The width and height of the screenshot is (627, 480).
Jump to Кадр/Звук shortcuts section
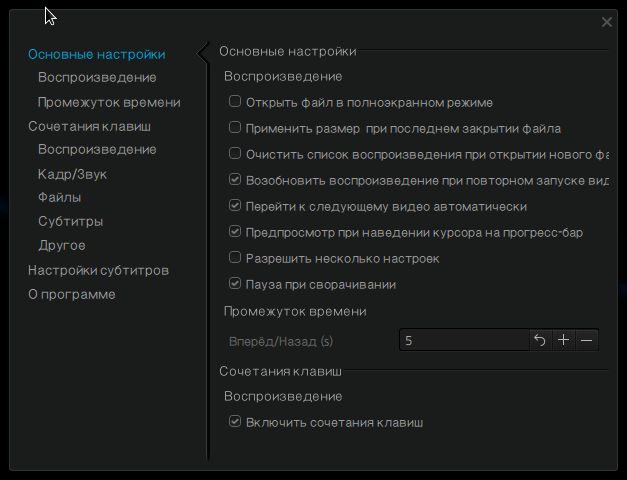tap(72, 174)
